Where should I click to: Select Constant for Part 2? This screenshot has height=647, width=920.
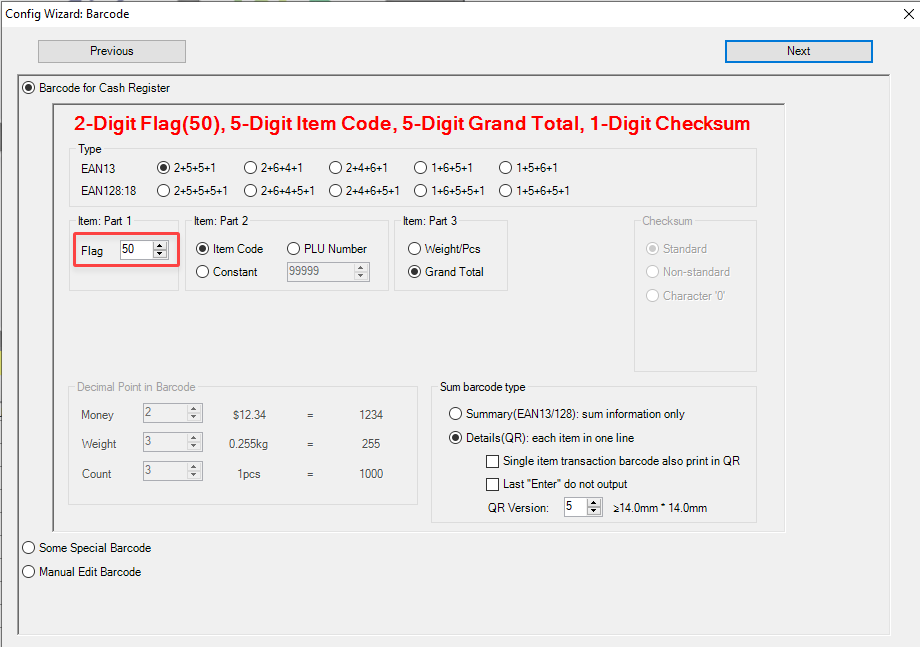[x=203, y=272]
